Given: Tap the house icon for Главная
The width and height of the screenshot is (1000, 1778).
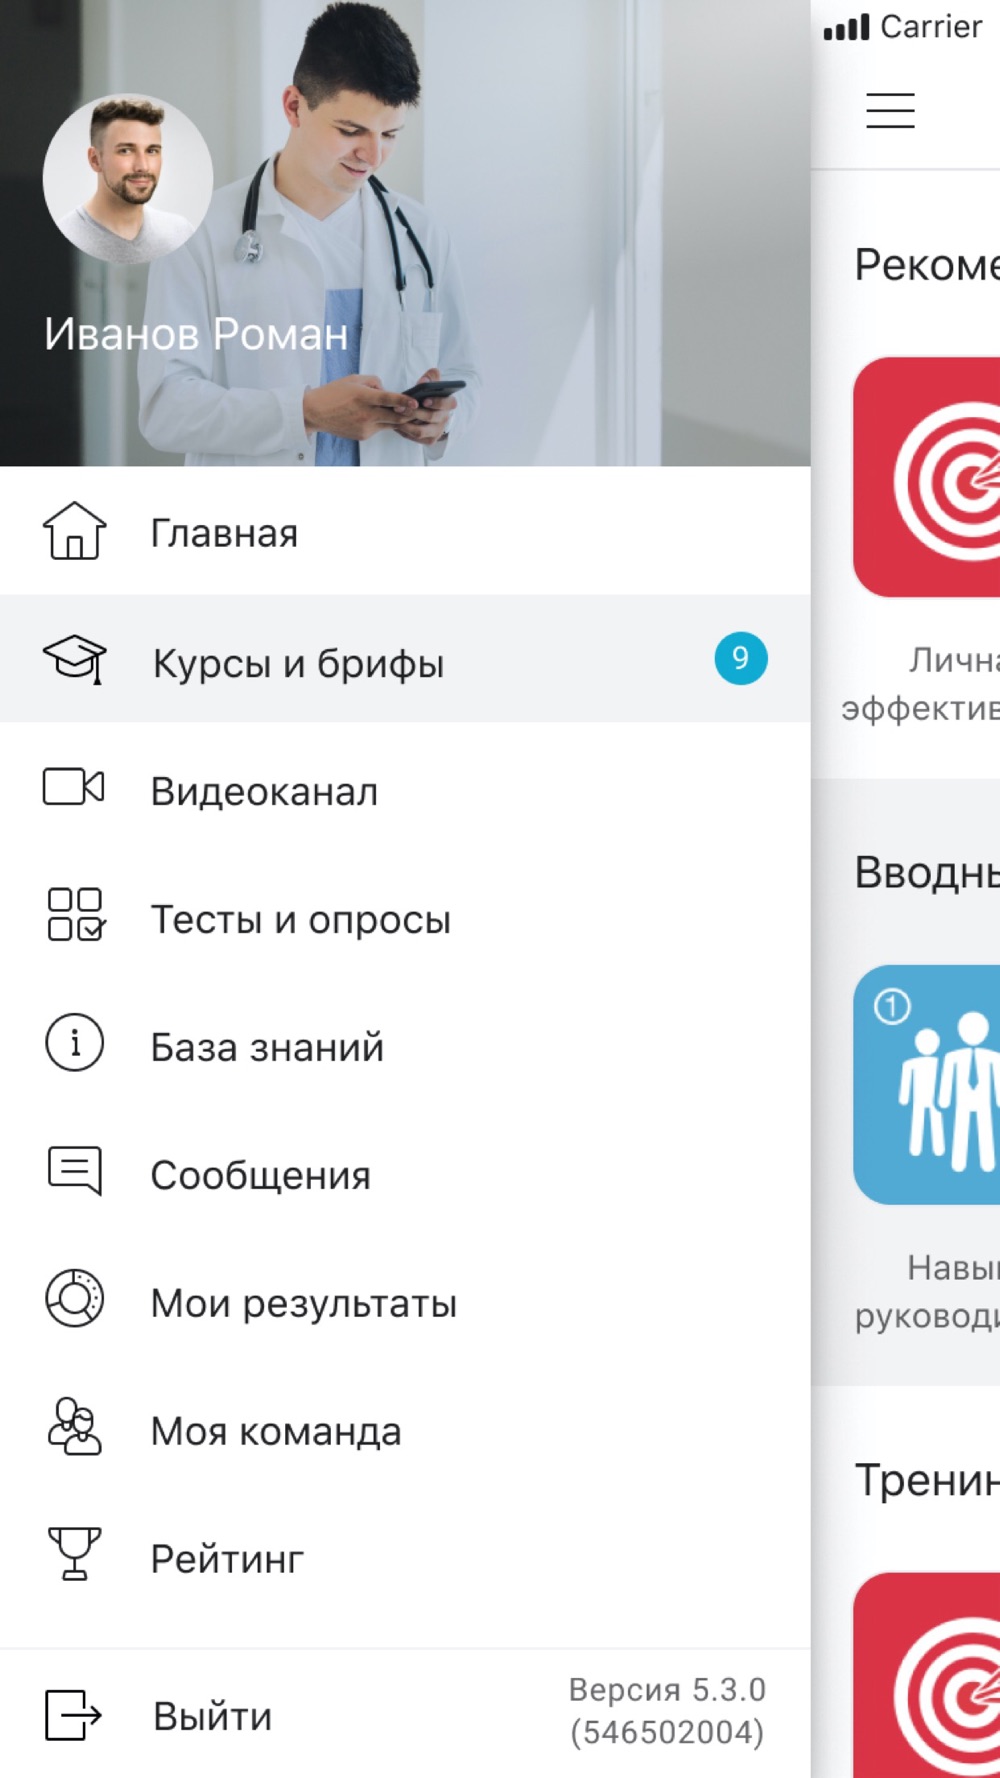Looking at the screenshot, I should point(74,531).
